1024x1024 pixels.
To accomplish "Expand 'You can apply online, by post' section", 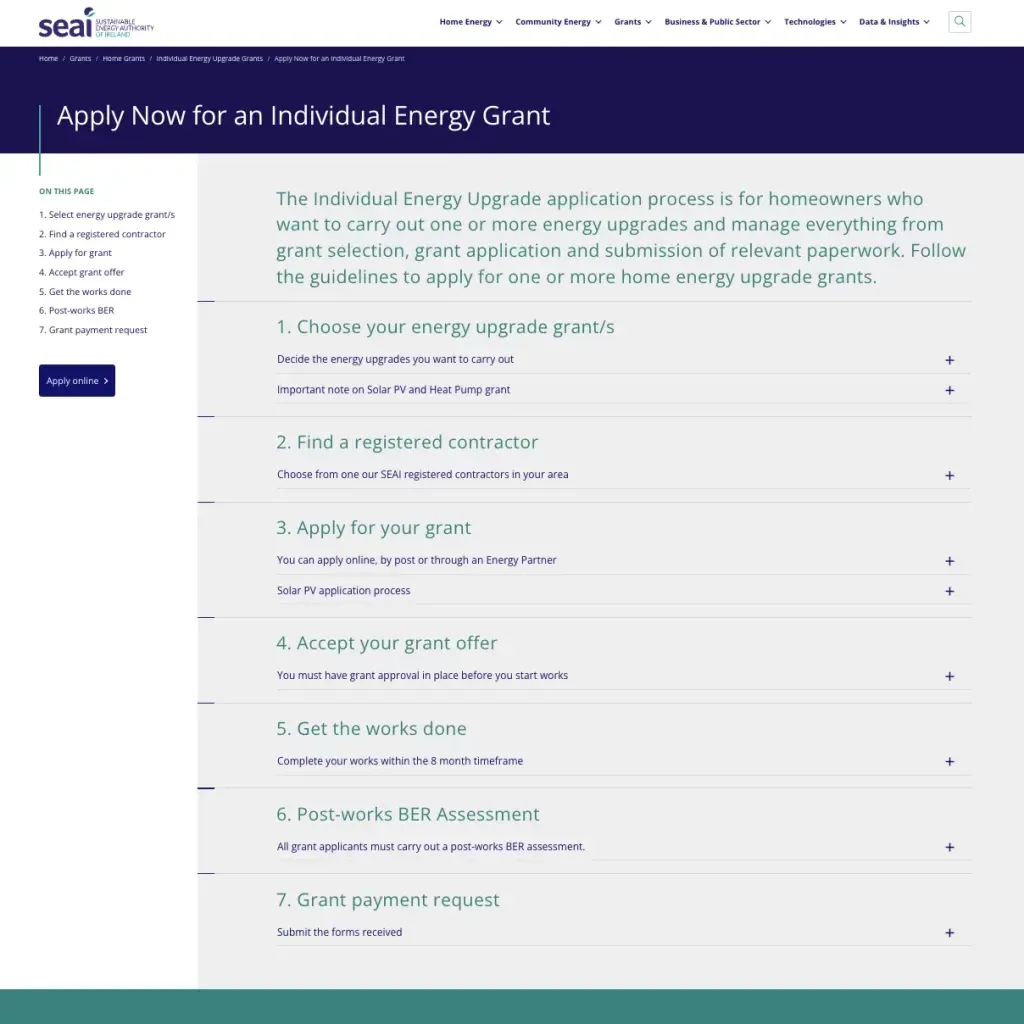I will (623, 560).
